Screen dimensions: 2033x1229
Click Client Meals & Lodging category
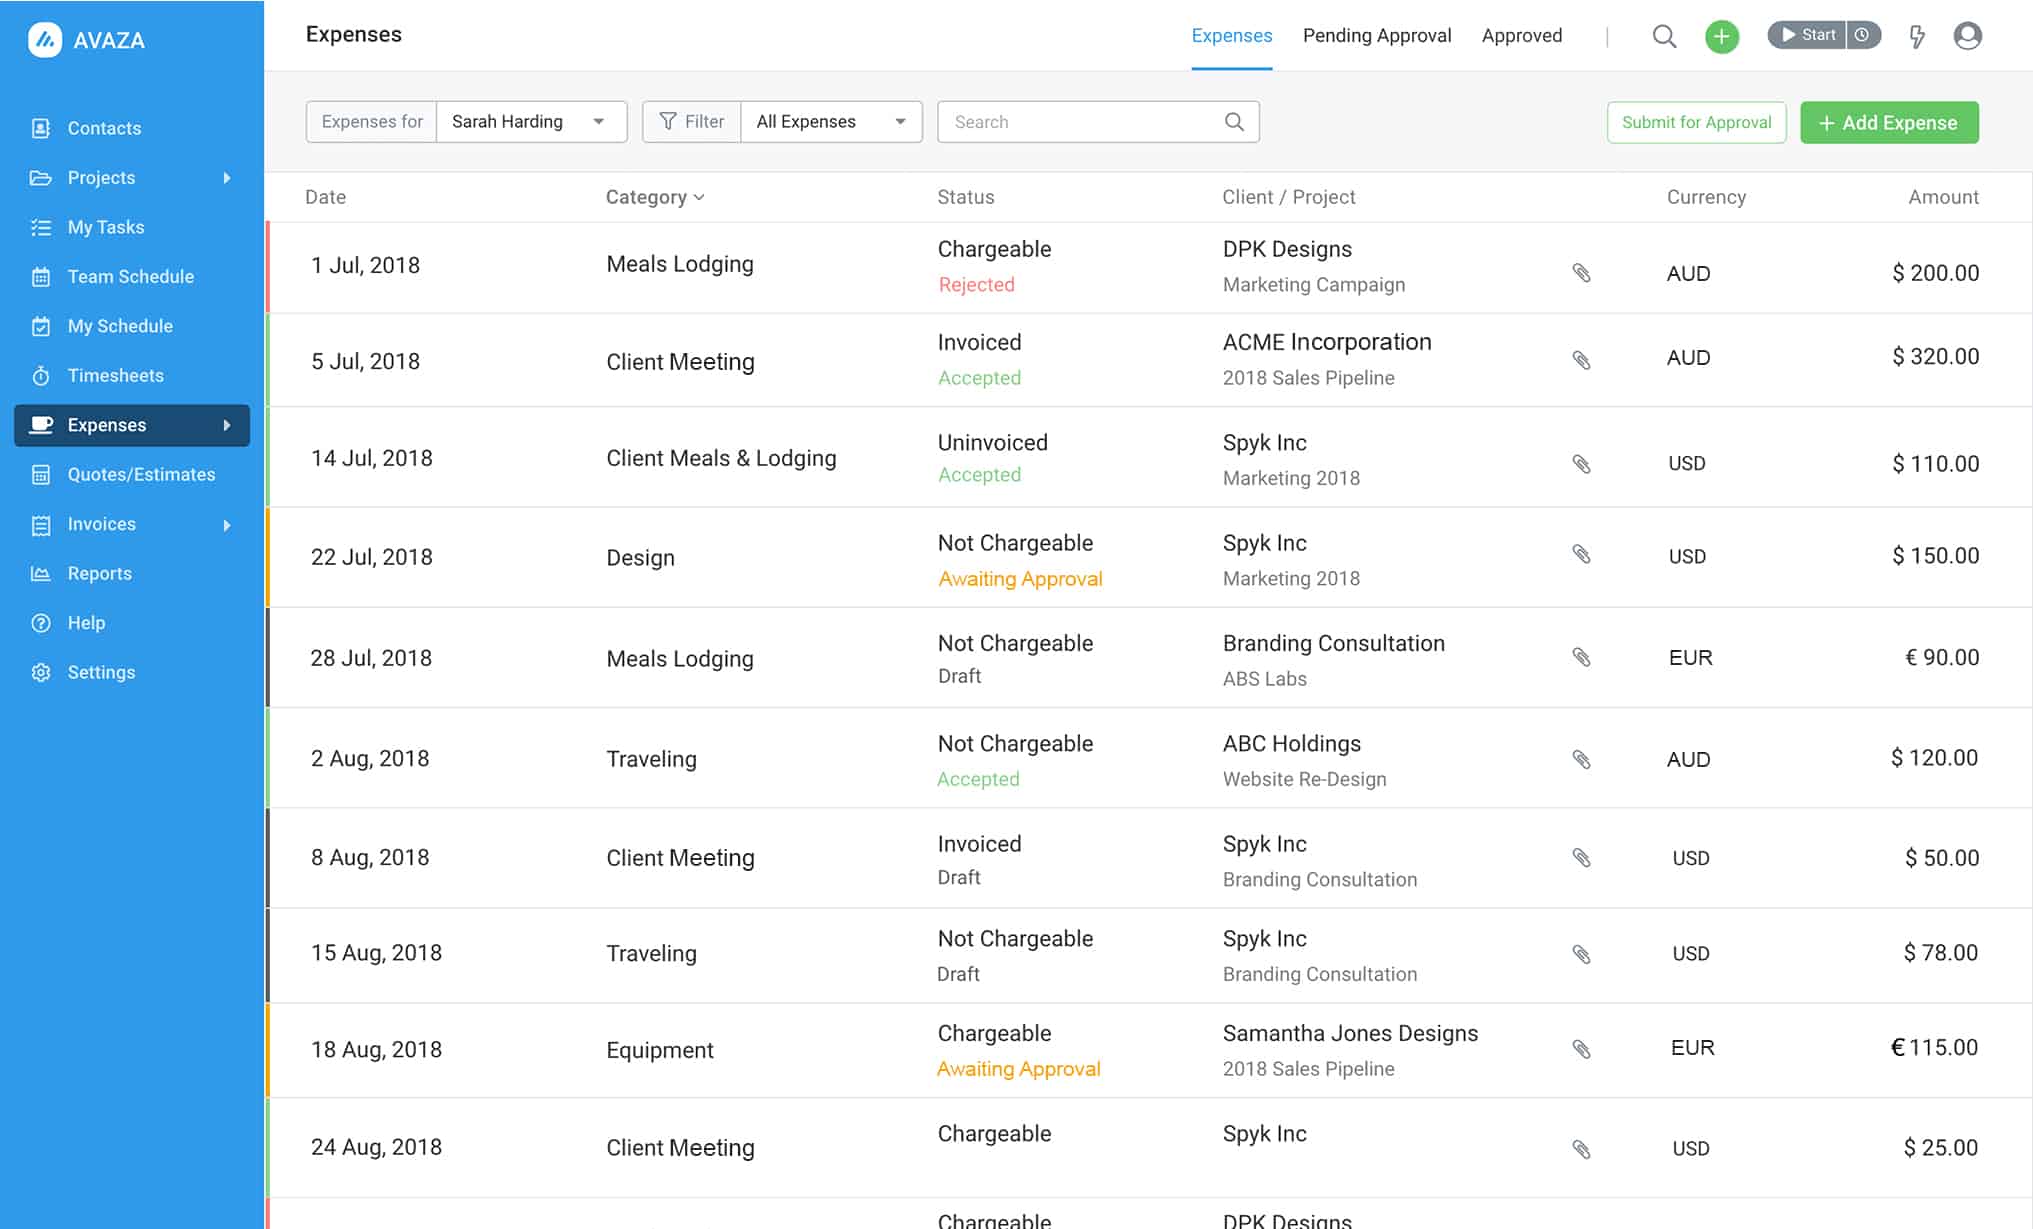(721, 458)
